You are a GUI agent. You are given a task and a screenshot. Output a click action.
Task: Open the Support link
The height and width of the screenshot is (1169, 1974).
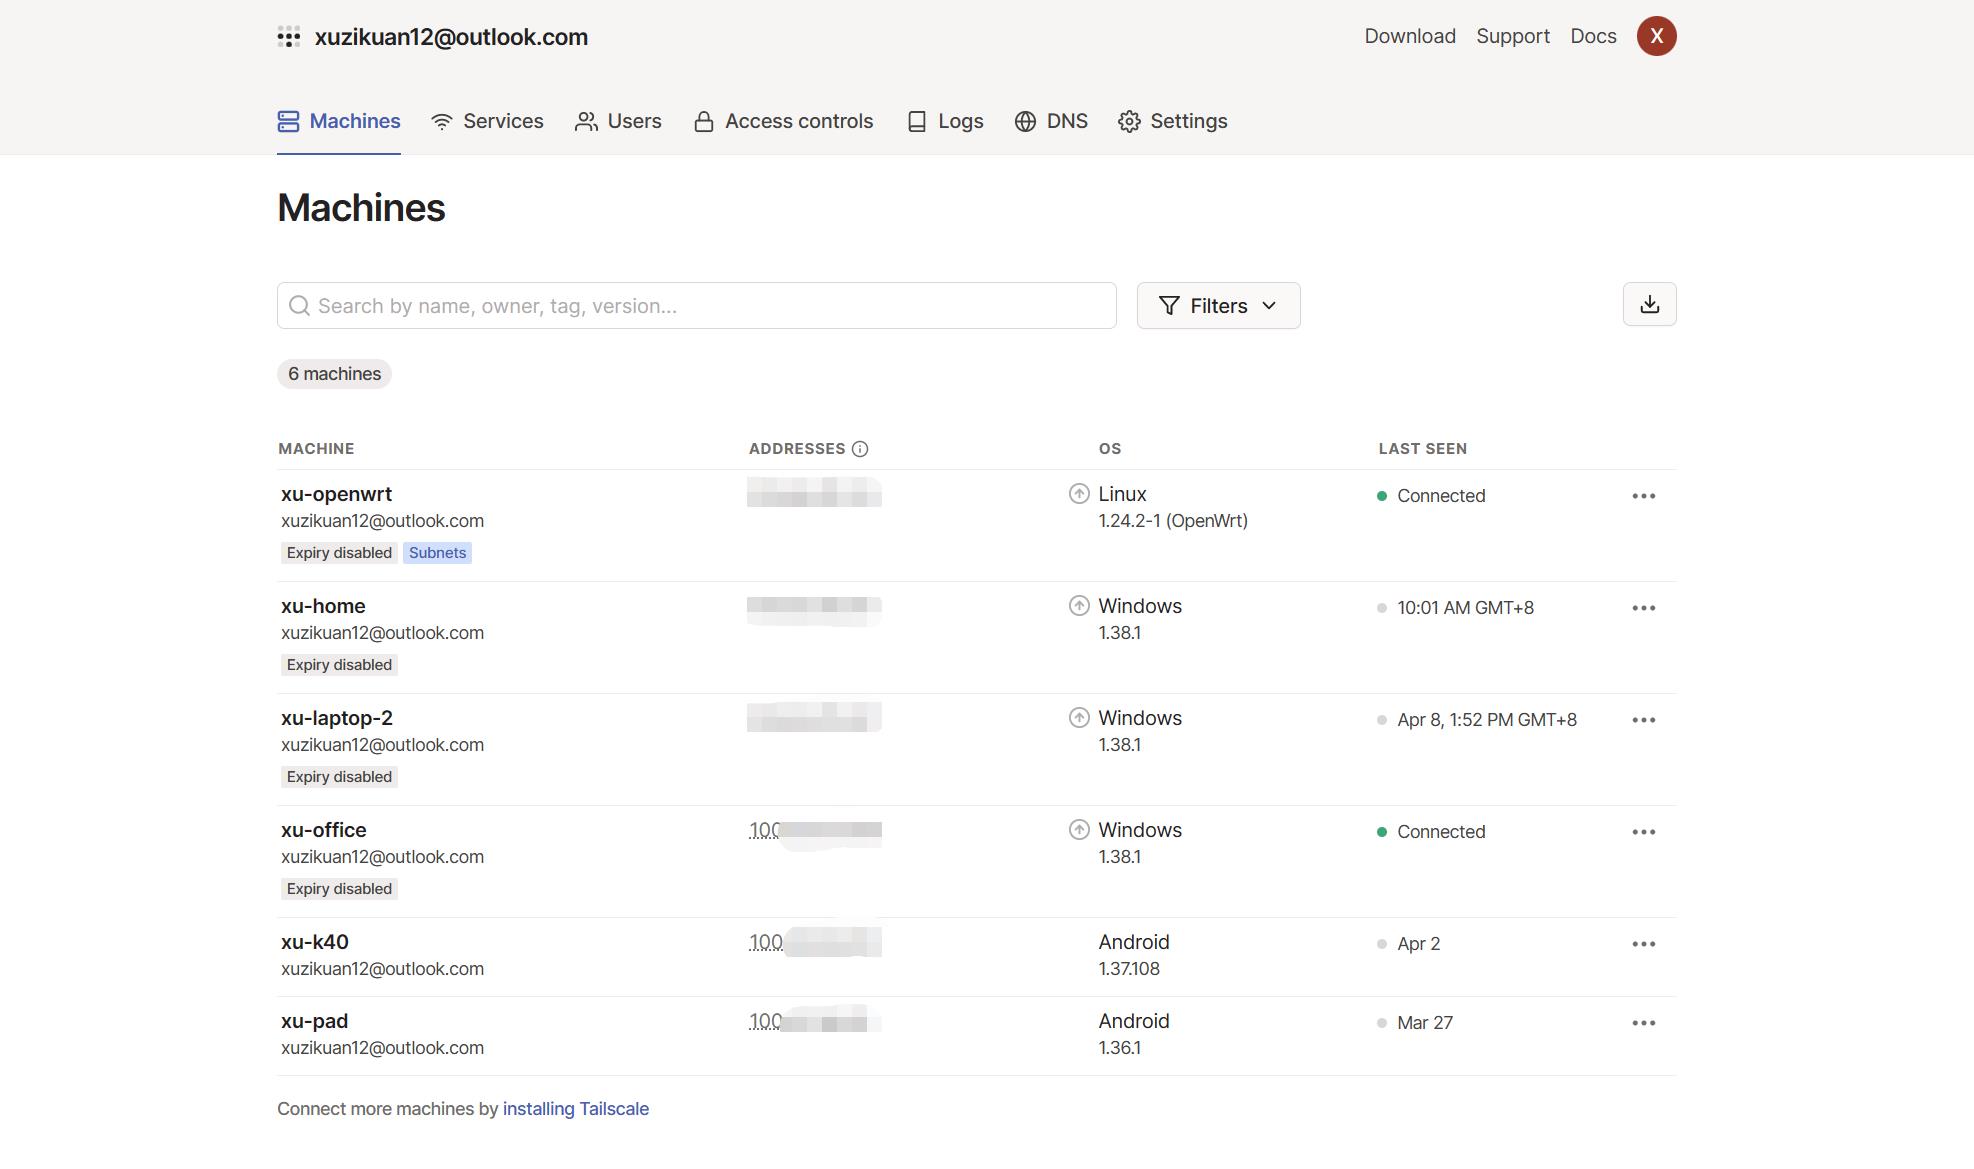click(1513, 36)
